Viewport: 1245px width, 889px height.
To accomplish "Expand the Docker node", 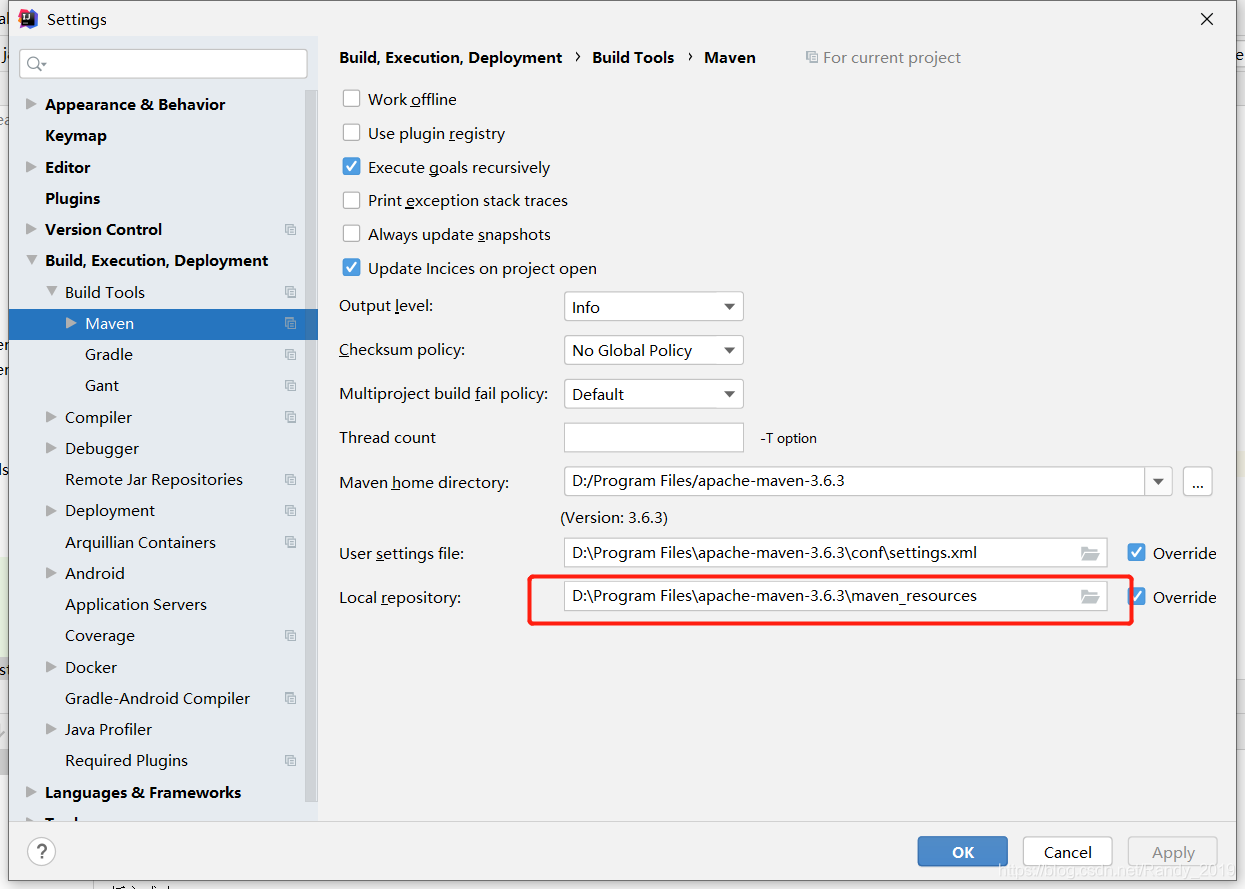I will [51, 667].
